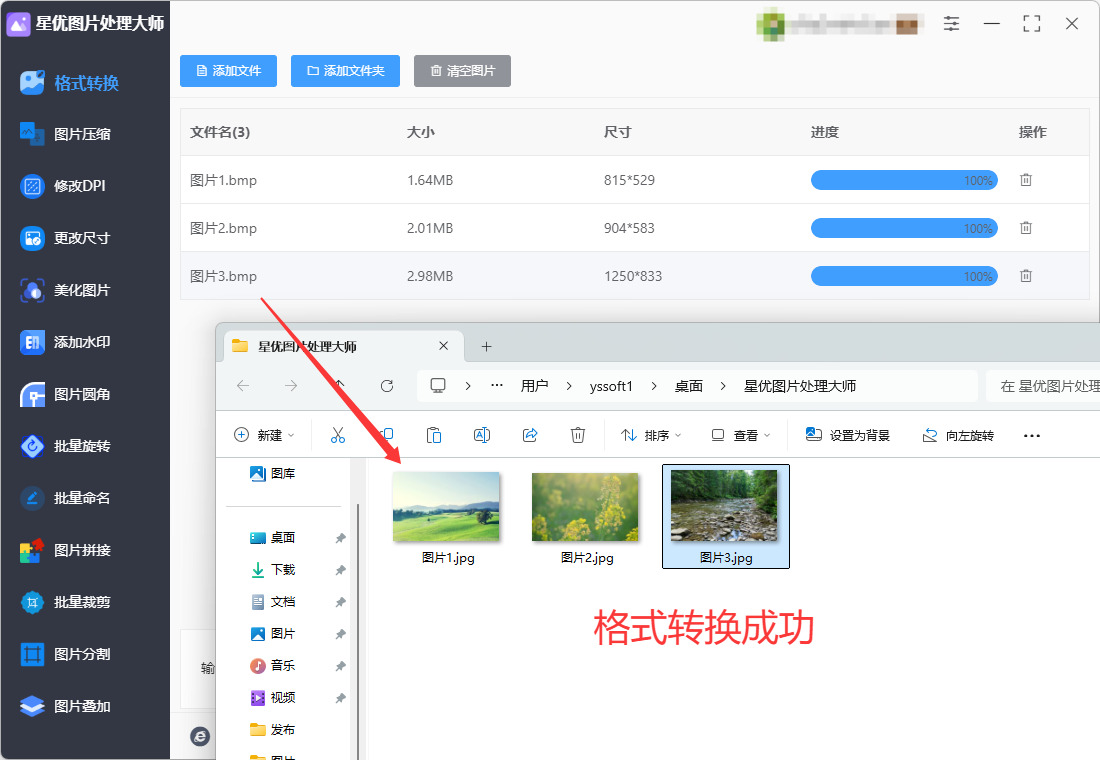Image resolution: width=1100 pixels, height=760 pixels.
Task: Click 设置为背景 set as background
Action: pyautogui.click(x=847, y=435)
